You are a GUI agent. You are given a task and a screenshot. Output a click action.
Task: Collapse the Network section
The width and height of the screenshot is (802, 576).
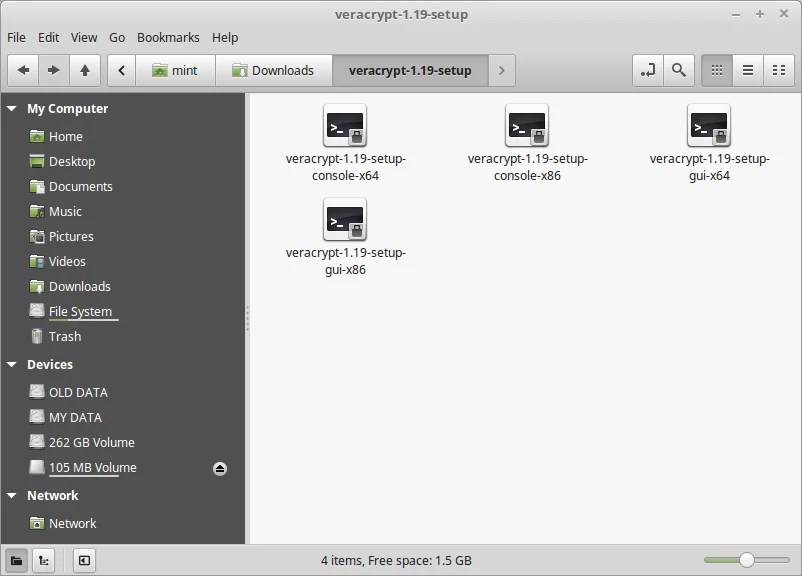click(x=11, y=495)
